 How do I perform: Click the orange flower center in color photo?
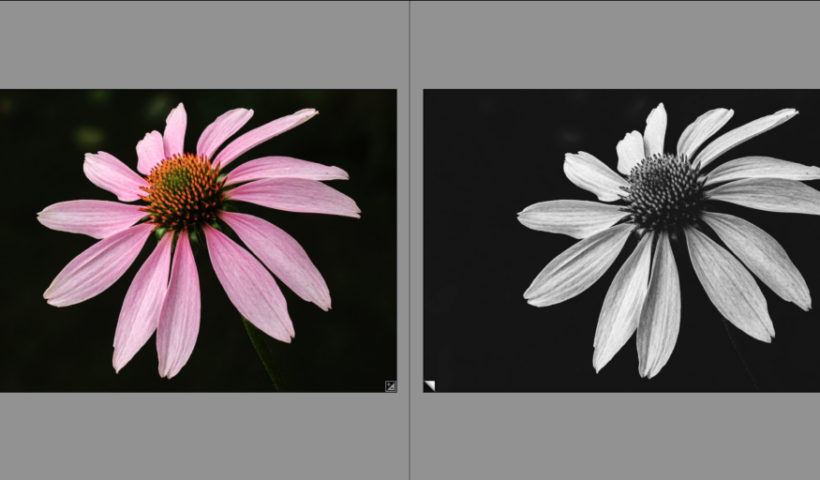(182, 190)
